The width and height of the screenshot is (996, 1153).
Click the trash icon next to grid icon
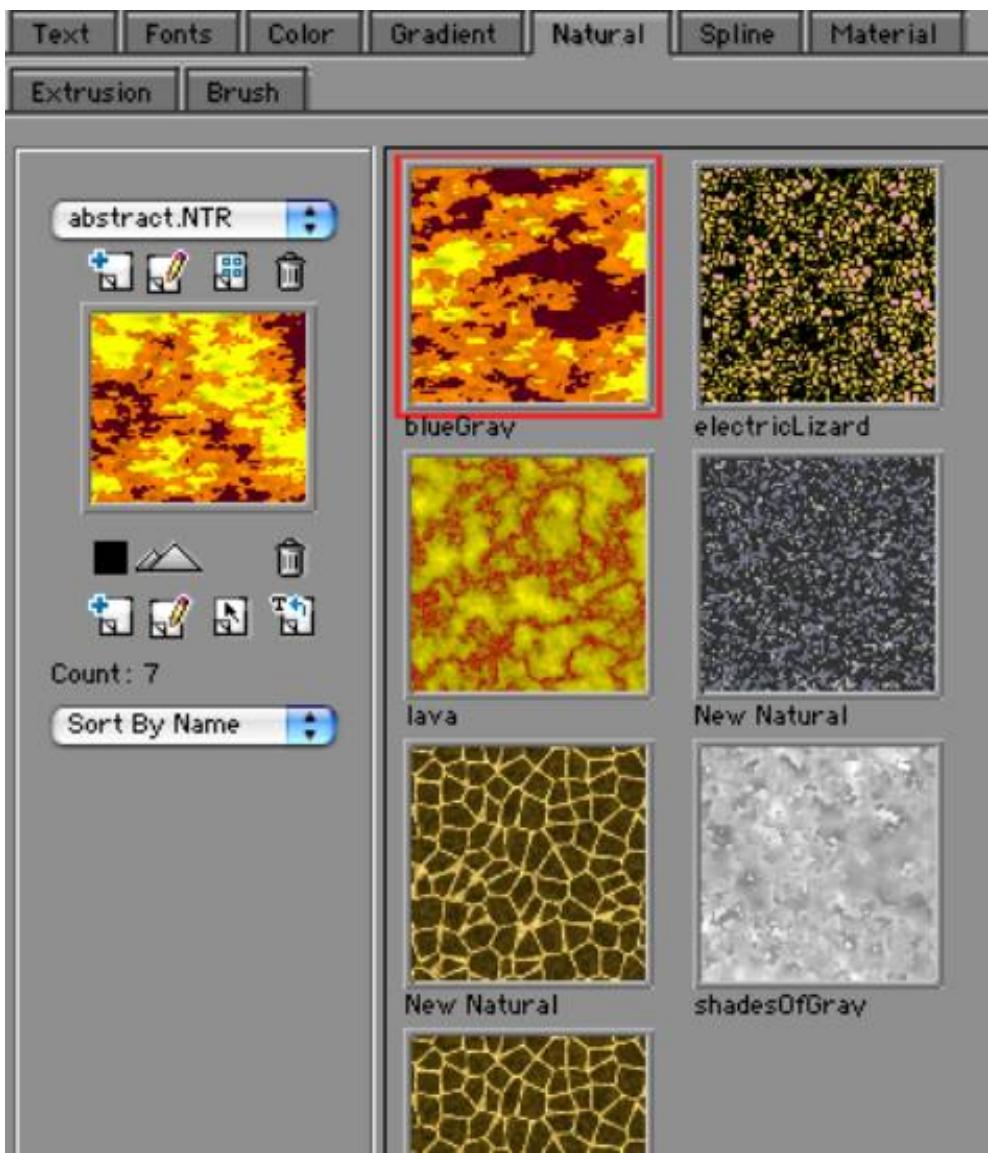tap(290, 272)
